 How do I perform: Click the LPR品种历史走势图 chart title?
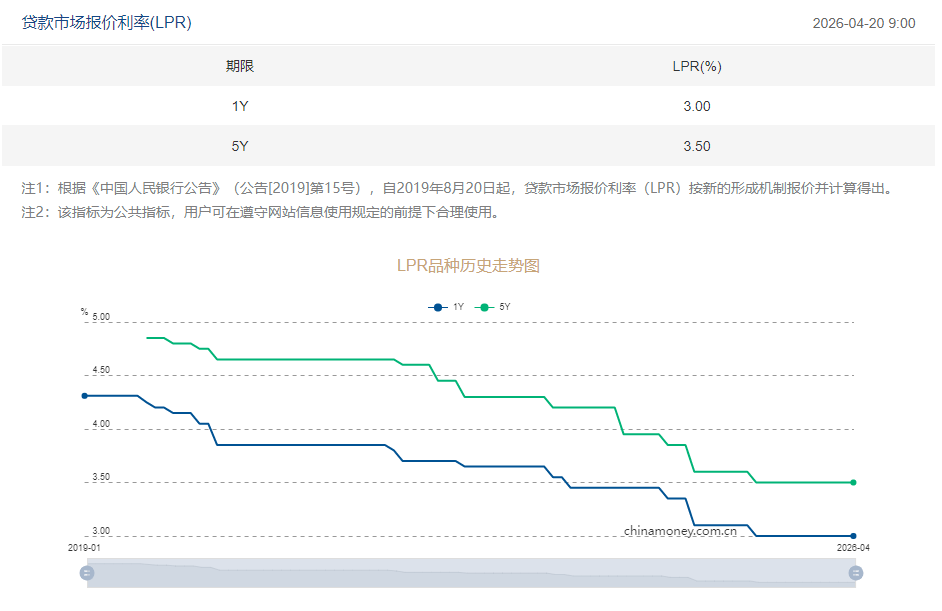coord(469,265)
